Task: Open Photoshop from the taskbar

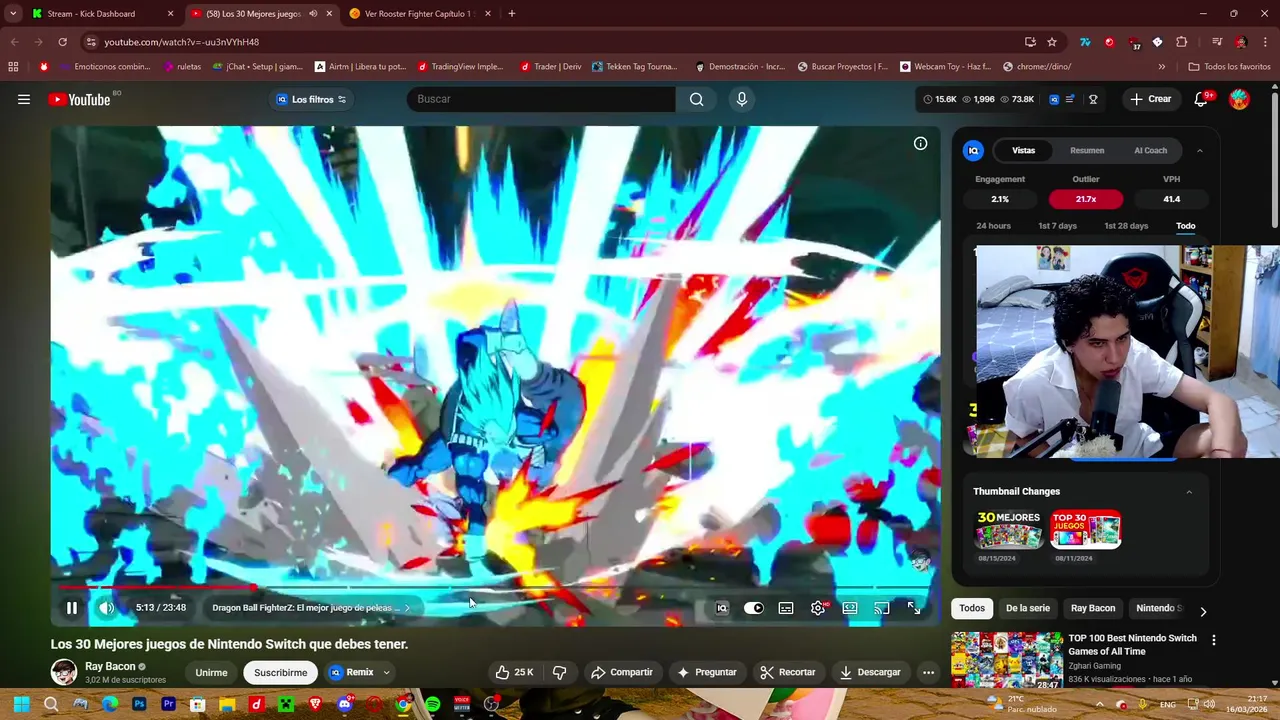Action: point(139,704)
